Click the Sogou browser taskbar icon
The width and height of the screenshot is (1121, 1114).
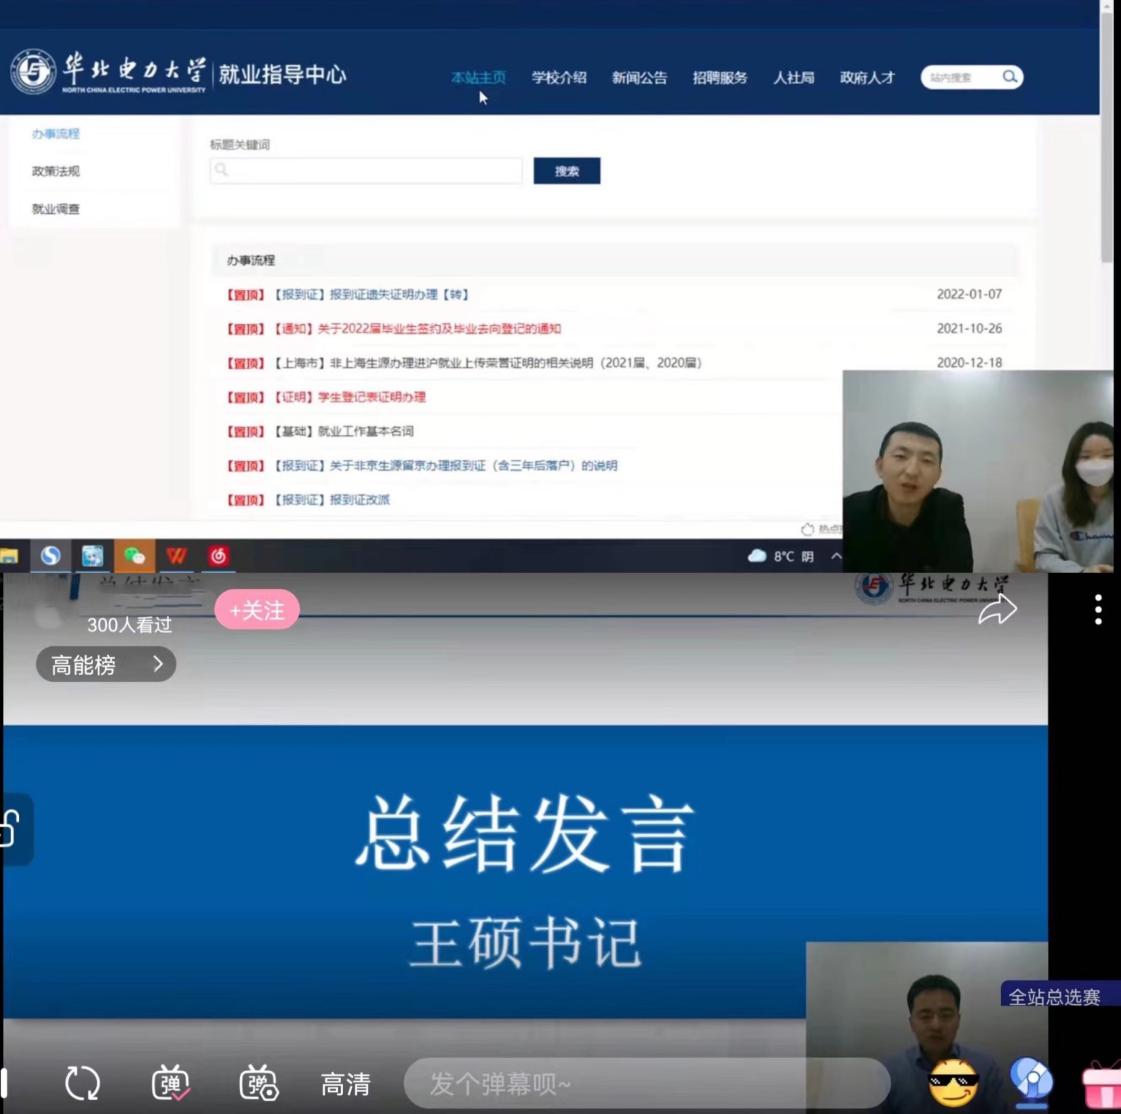point(50,556)
